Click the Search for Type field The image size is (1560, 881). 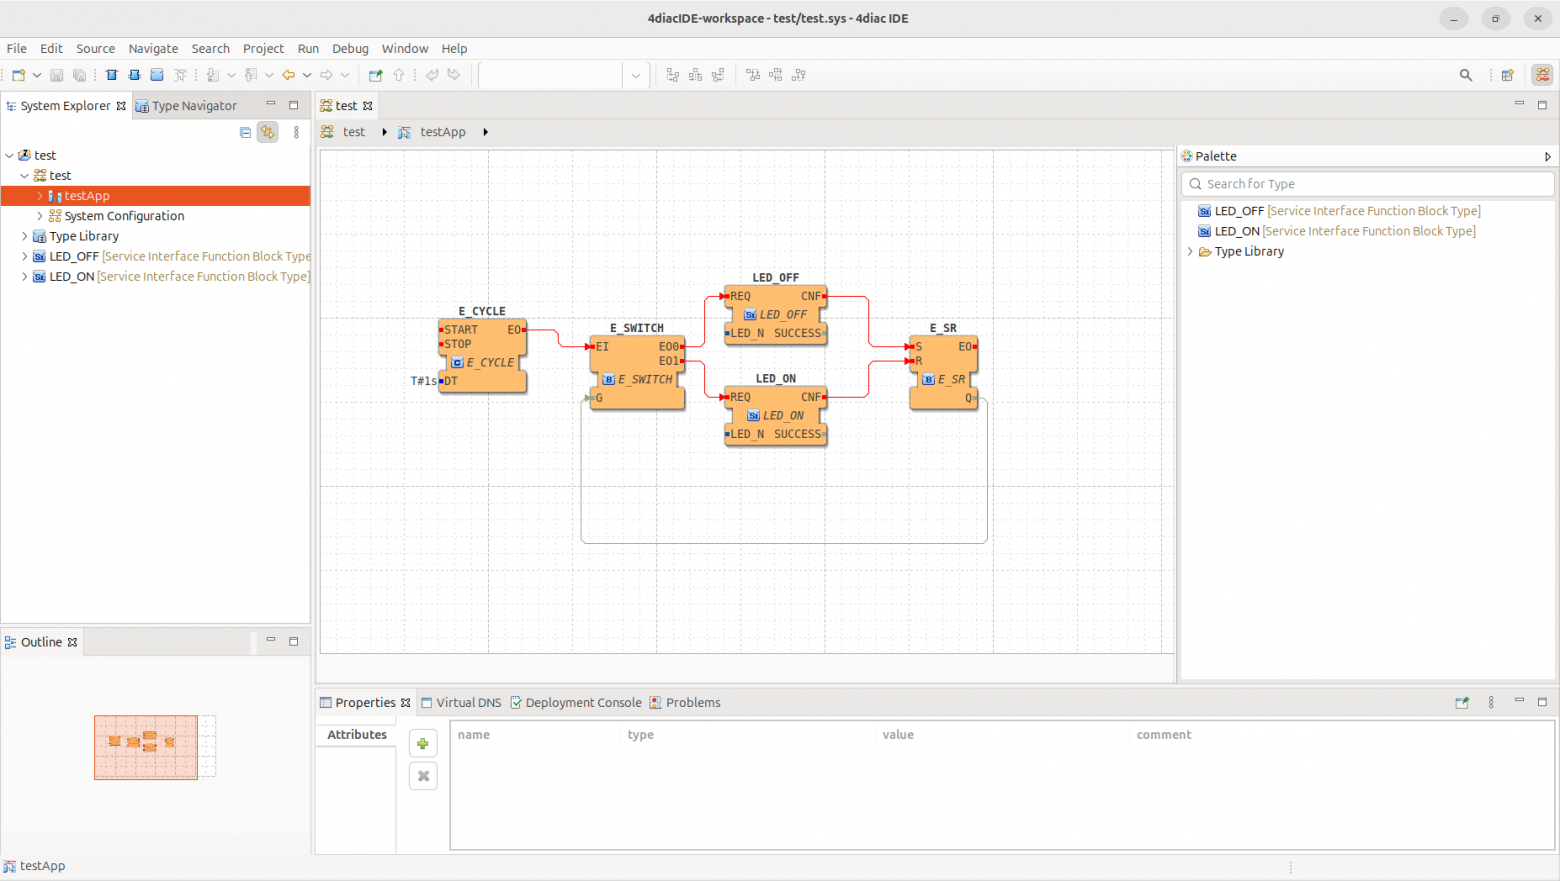point(1368,184)
